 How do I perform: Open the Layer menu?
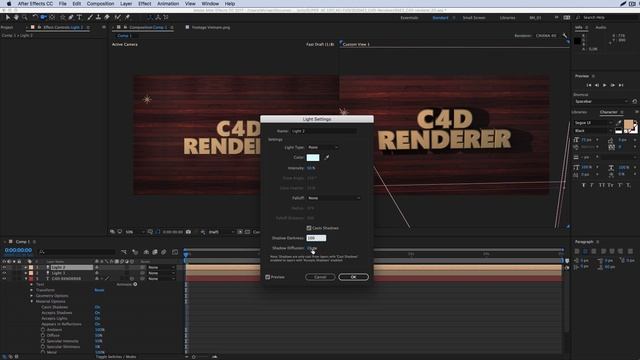pyautogui.click(x=126, y=4)
